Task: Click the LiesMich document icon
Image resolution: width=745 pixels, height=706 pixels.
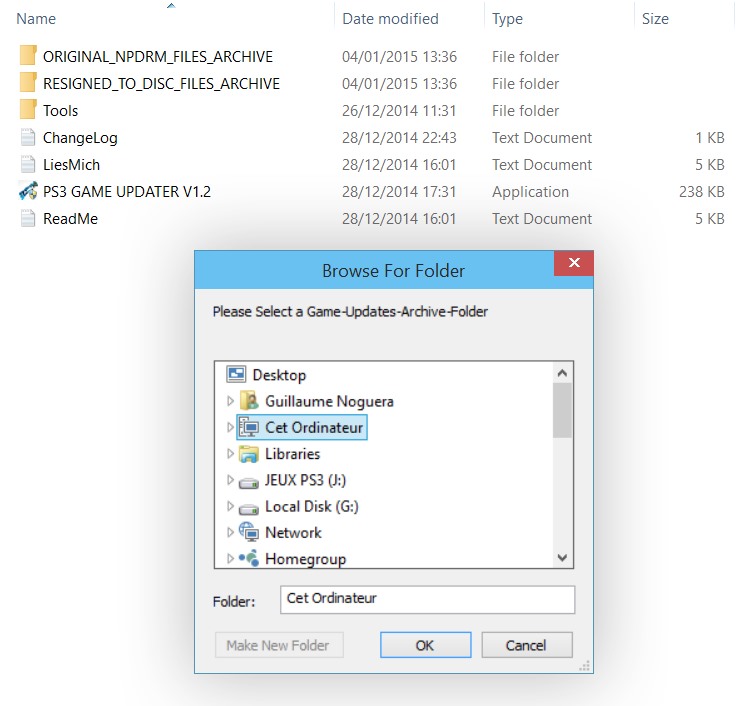Action: click(x=28, y=164)
